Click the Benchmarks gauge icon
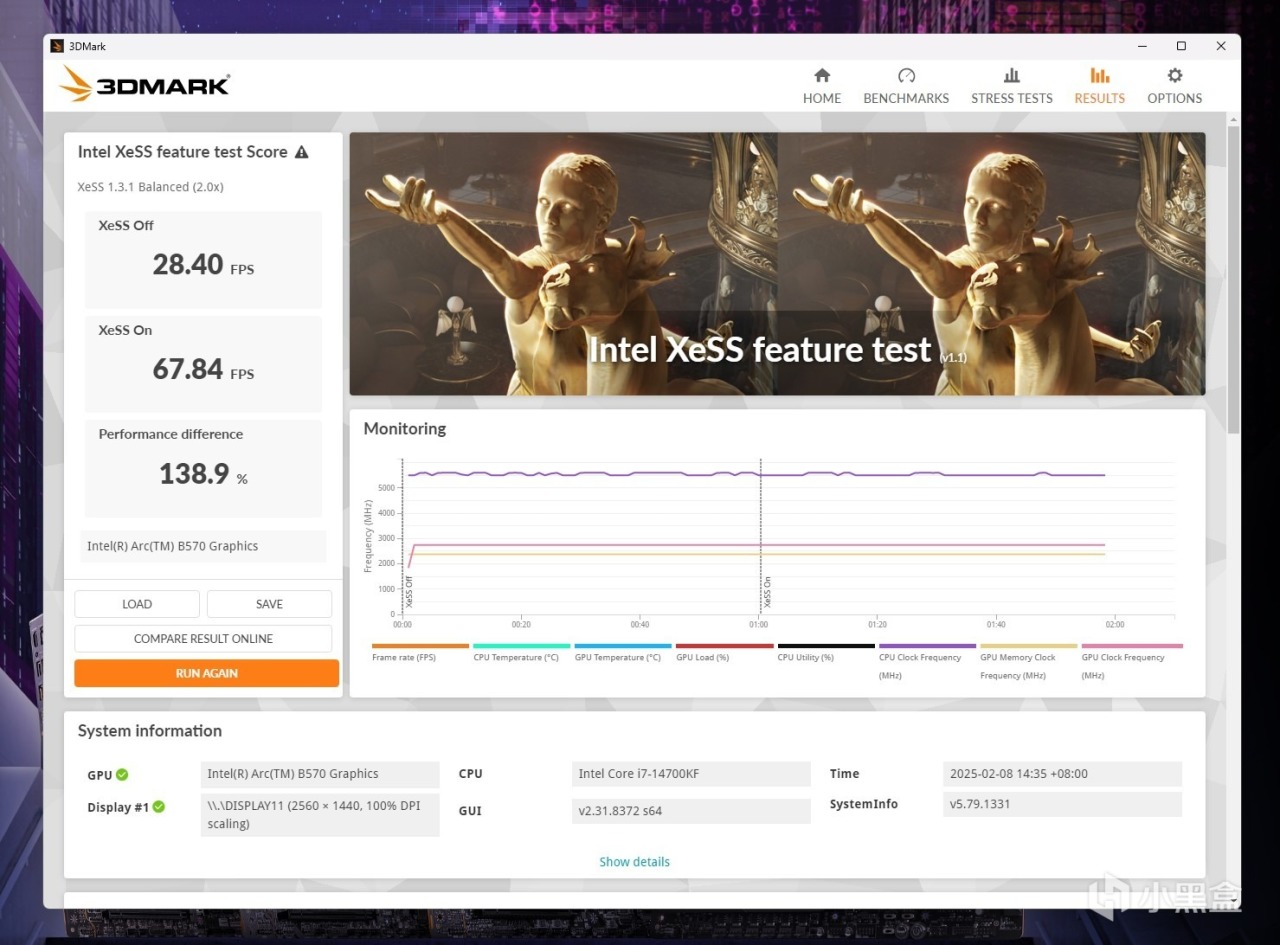The image size is (1280, 945). (x=906, y=76)
